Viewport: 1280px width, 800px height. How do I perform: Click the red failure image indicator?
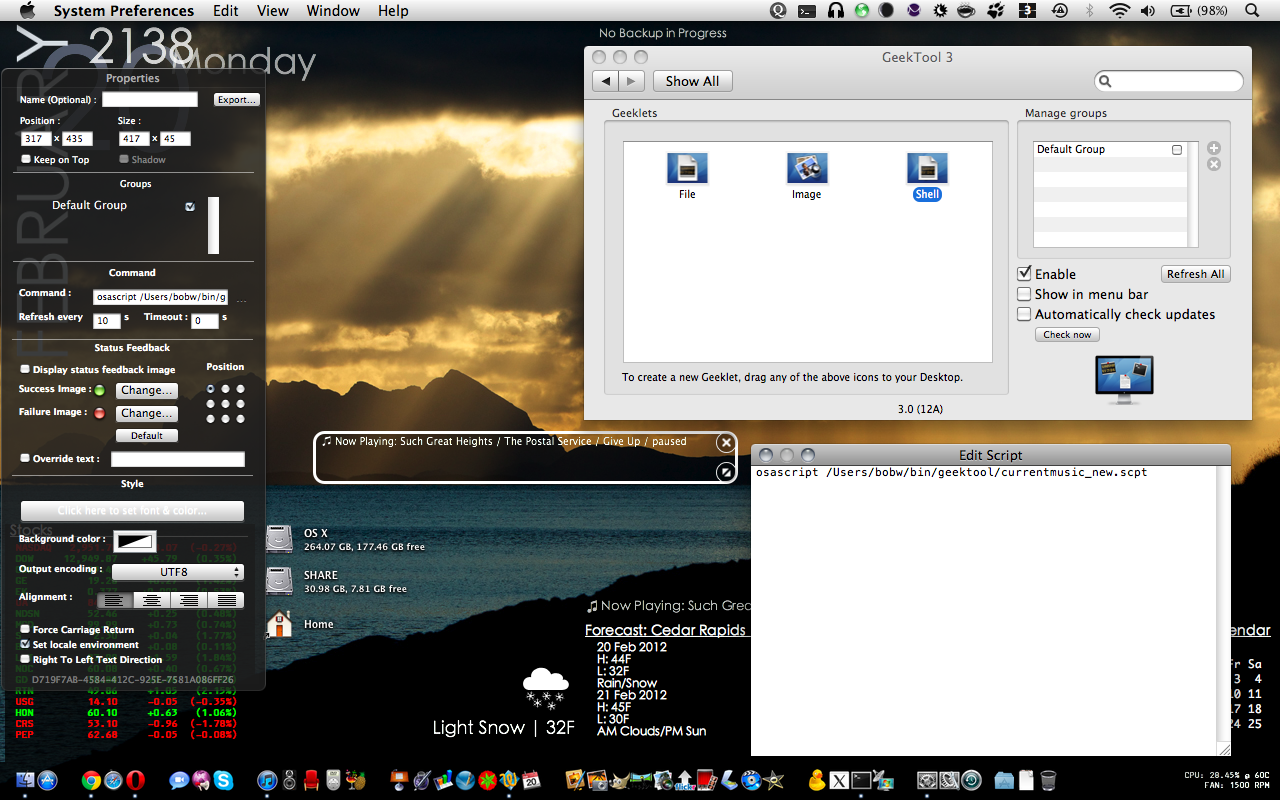[x=100, y=413]
